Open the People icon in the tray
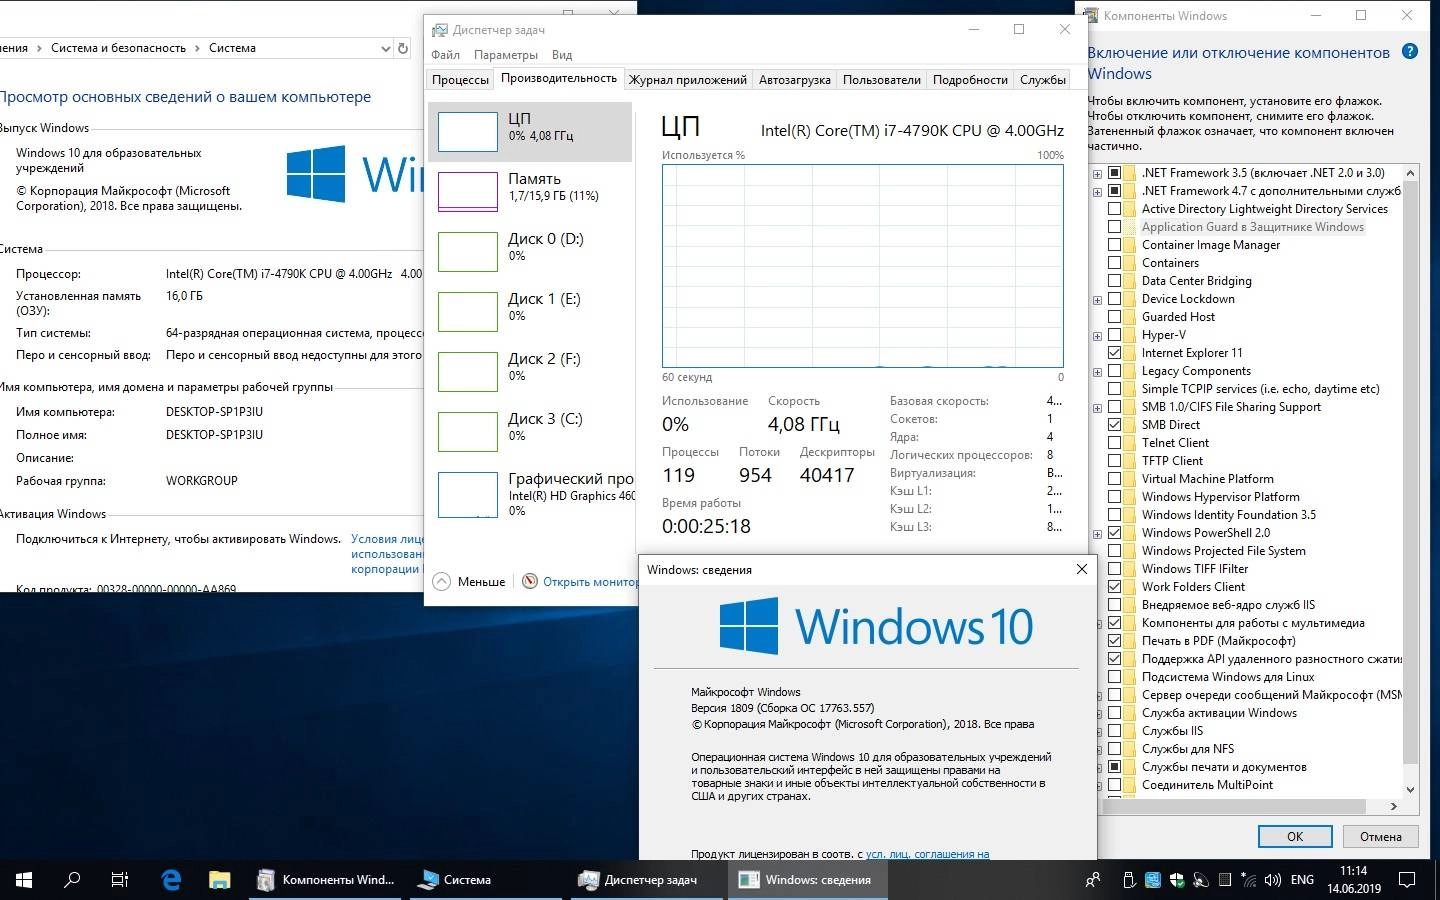This screenshot has height=900, width=1440. coord(1092,880)
